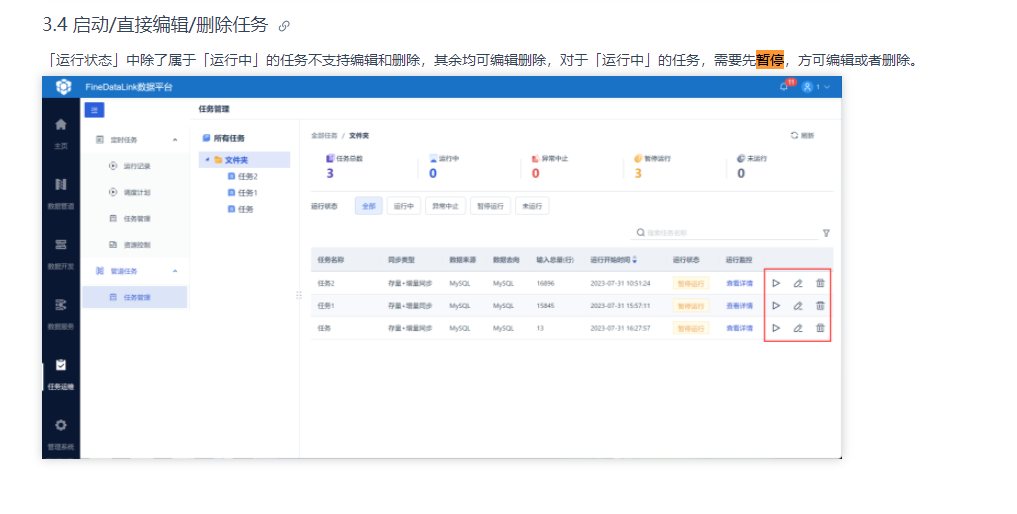Click the panel resize handle beside the tree
Screen dimensions: 1017x514
(298, 295)
